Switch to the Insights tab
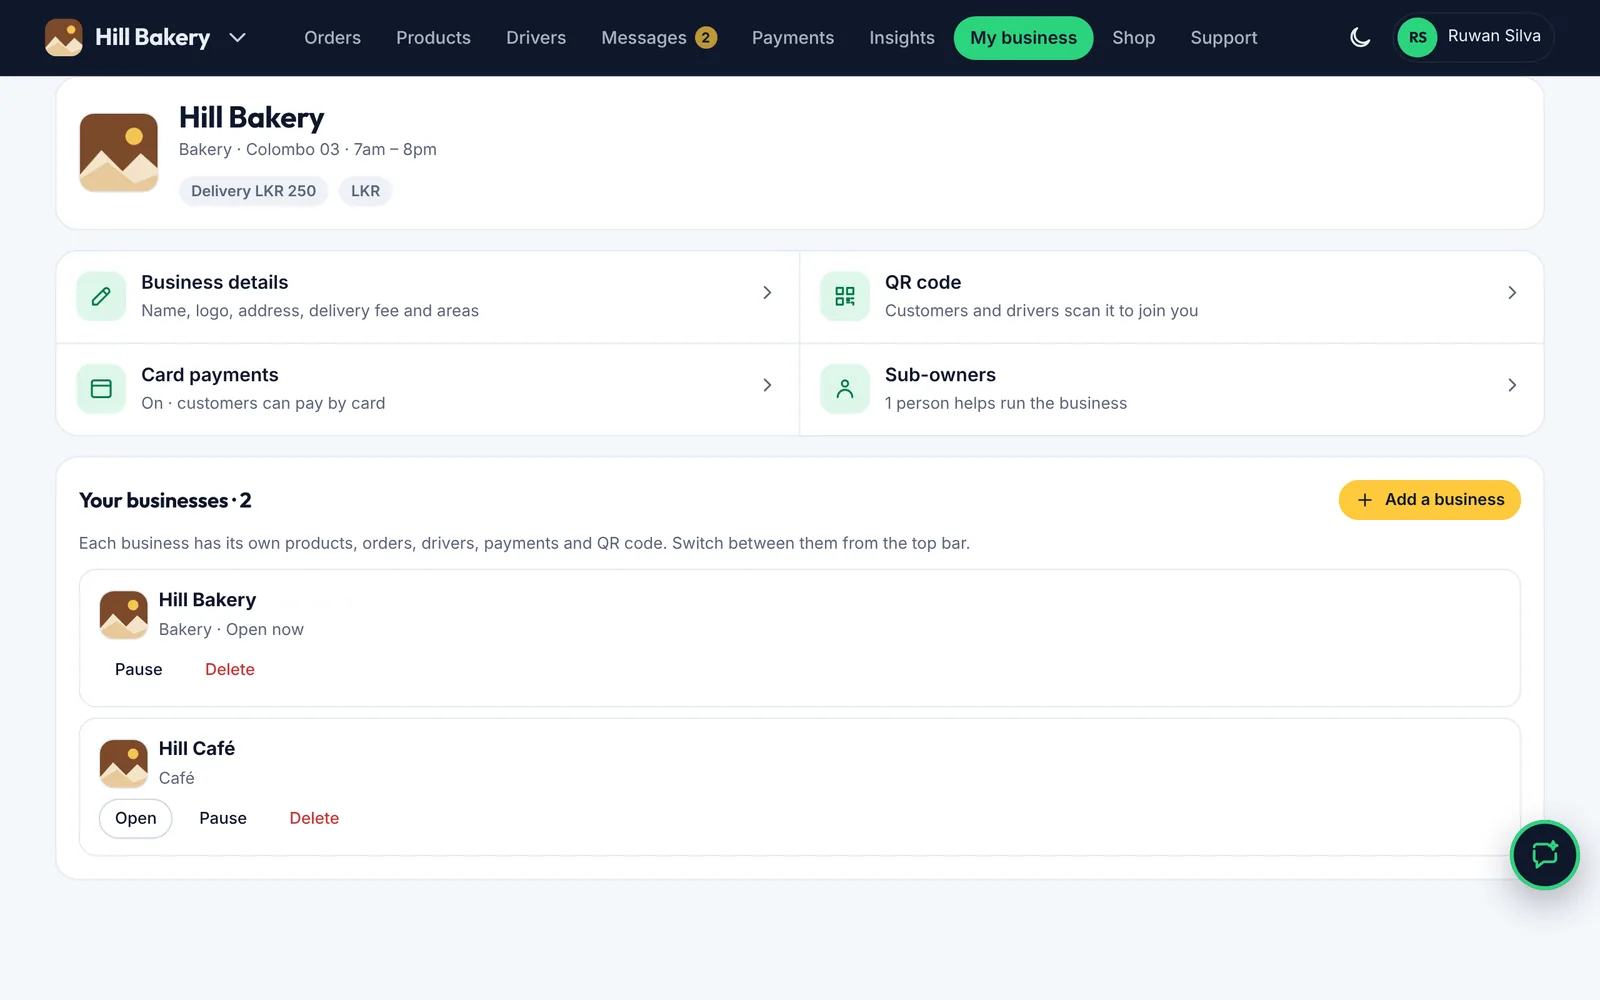Viewport: 1600px width, 1000px height. point(902,38)
